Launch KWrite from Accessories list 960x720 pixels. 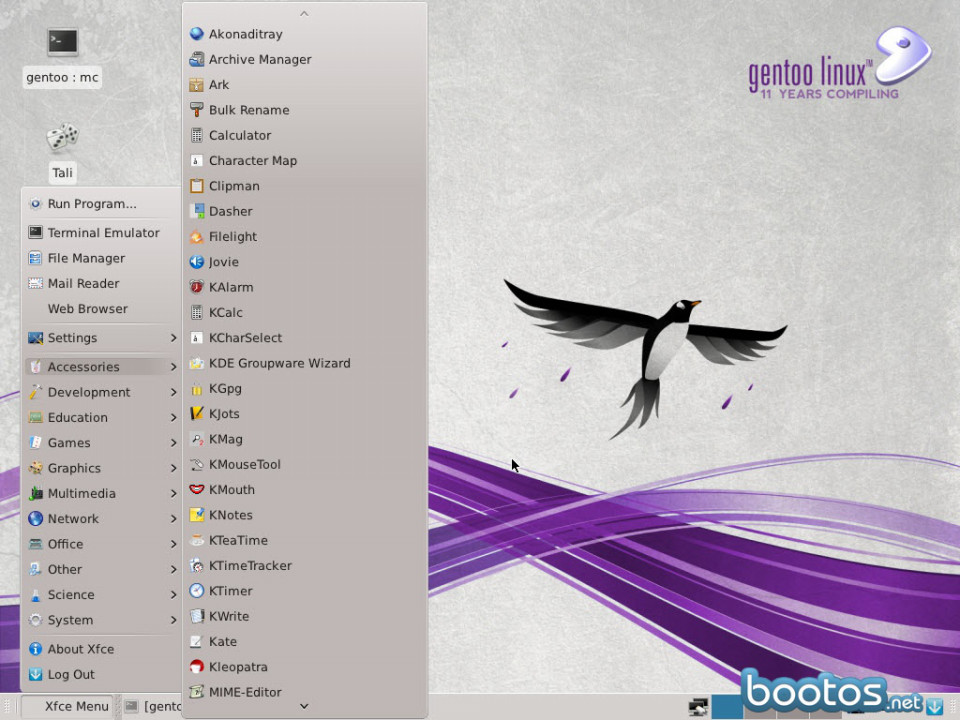coord(305,617)
